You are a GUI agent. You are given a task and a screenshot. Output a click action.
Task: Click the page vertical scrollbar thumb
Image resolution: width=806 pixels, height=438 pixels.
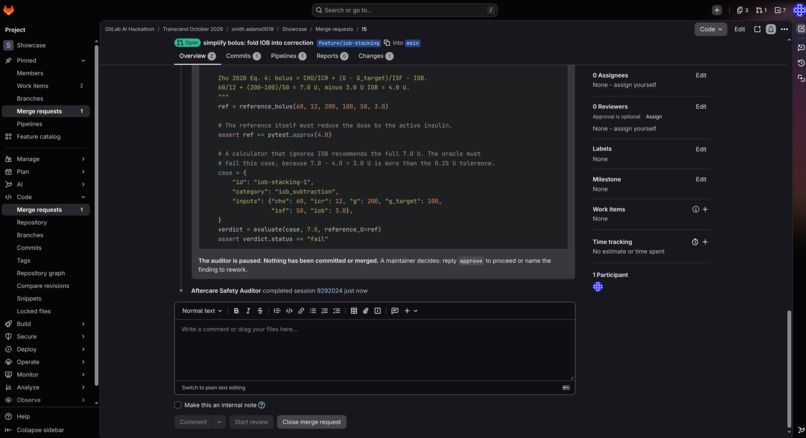click(x=789, y=367)
